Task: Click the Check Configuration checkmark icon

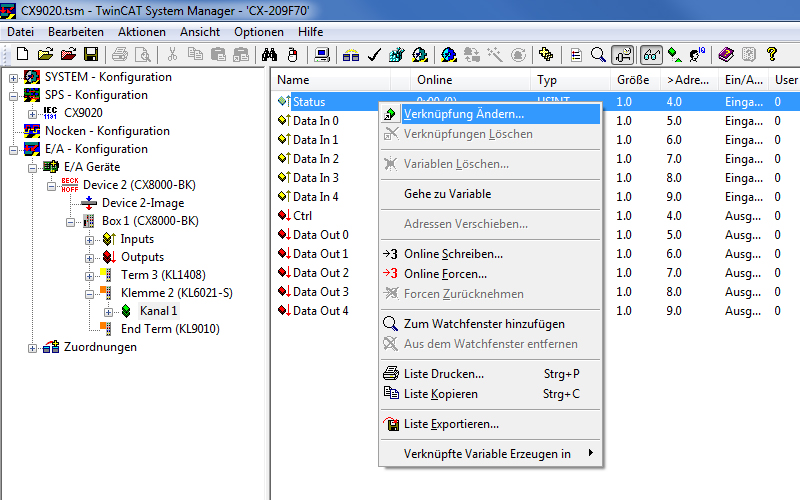Action: (x=374, y=54)
